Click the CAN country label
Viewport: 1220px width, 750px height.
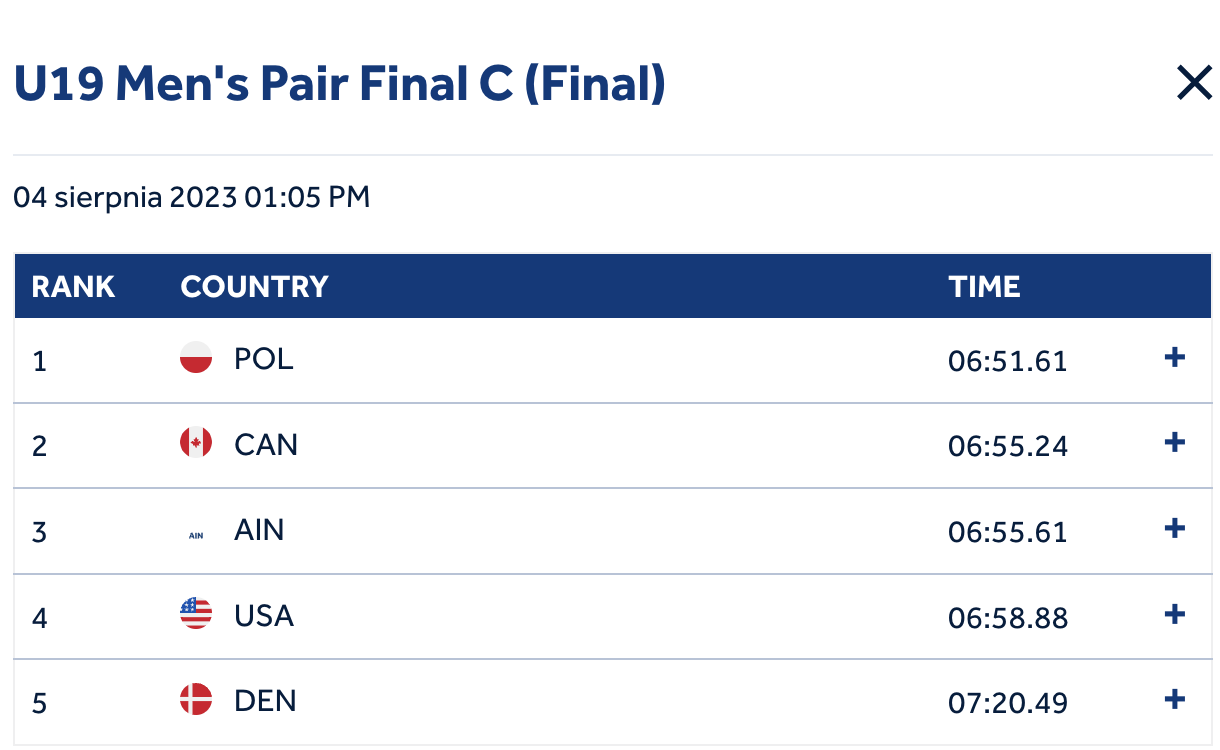[x=266, y=444]
